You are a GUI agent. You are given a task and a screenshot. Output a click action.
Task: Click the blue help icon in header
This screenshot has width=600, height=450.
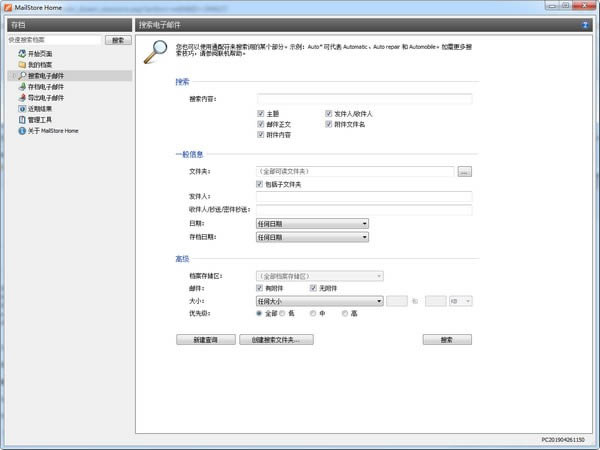tap(583, 23)
